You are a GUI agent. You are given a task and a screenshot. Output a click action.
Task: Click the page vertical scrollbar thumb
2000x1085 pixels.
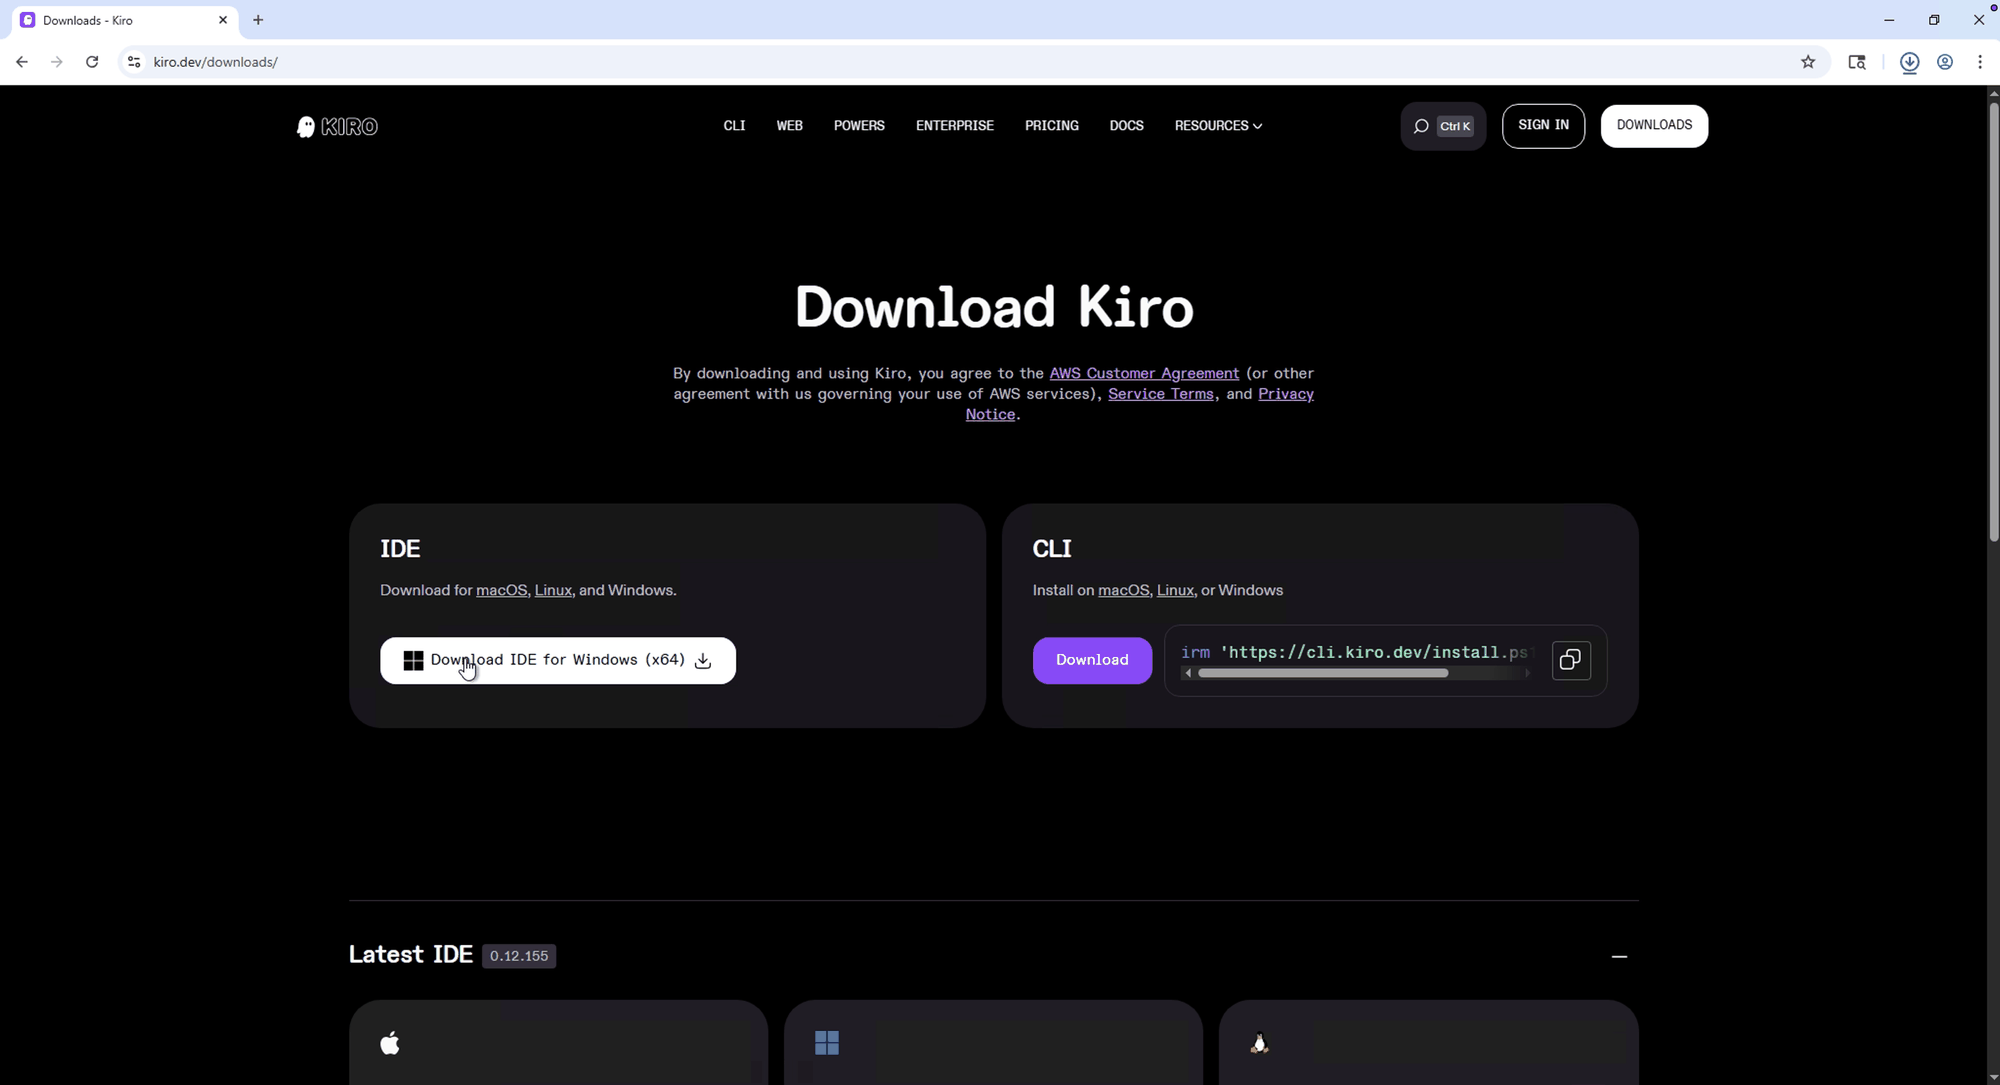pos(1993,320)
